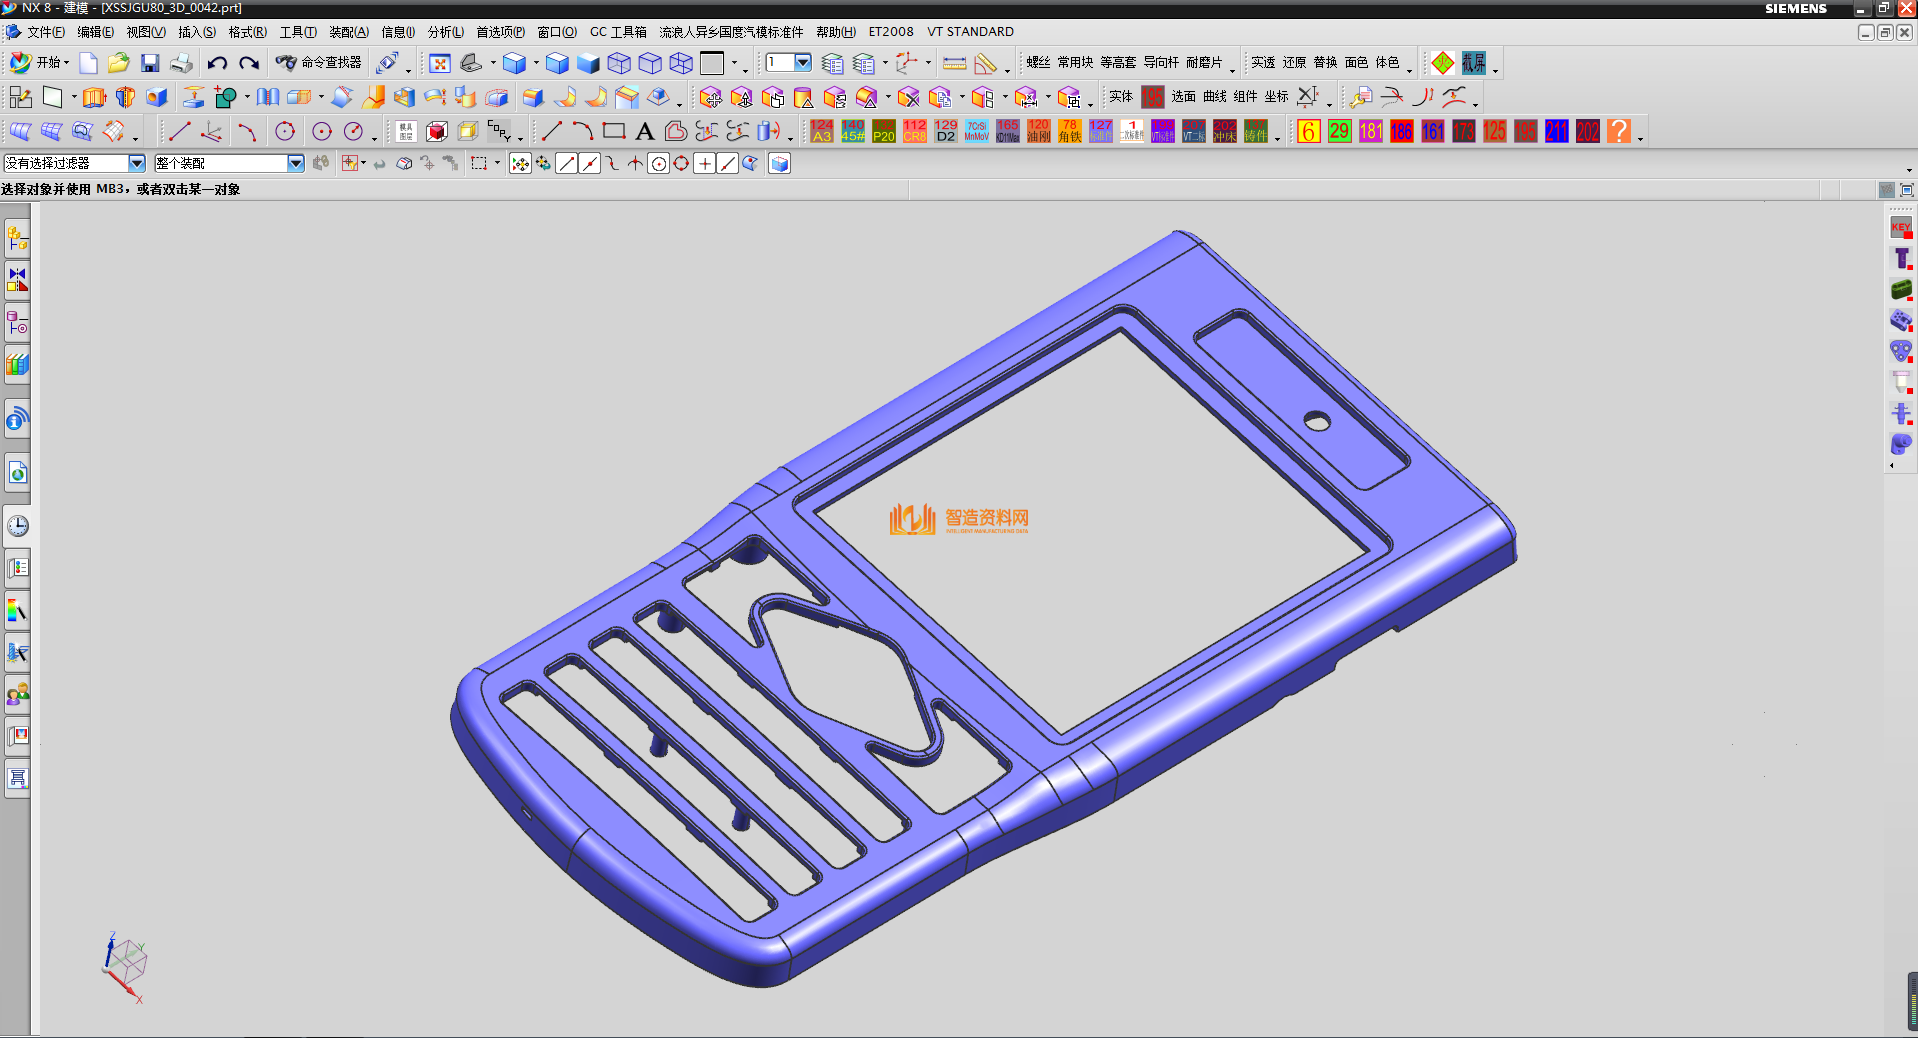The height and width of the screenshot is (1038, 1918).
Task: Select the Text tool (A icon)
Action: (645, 131)
